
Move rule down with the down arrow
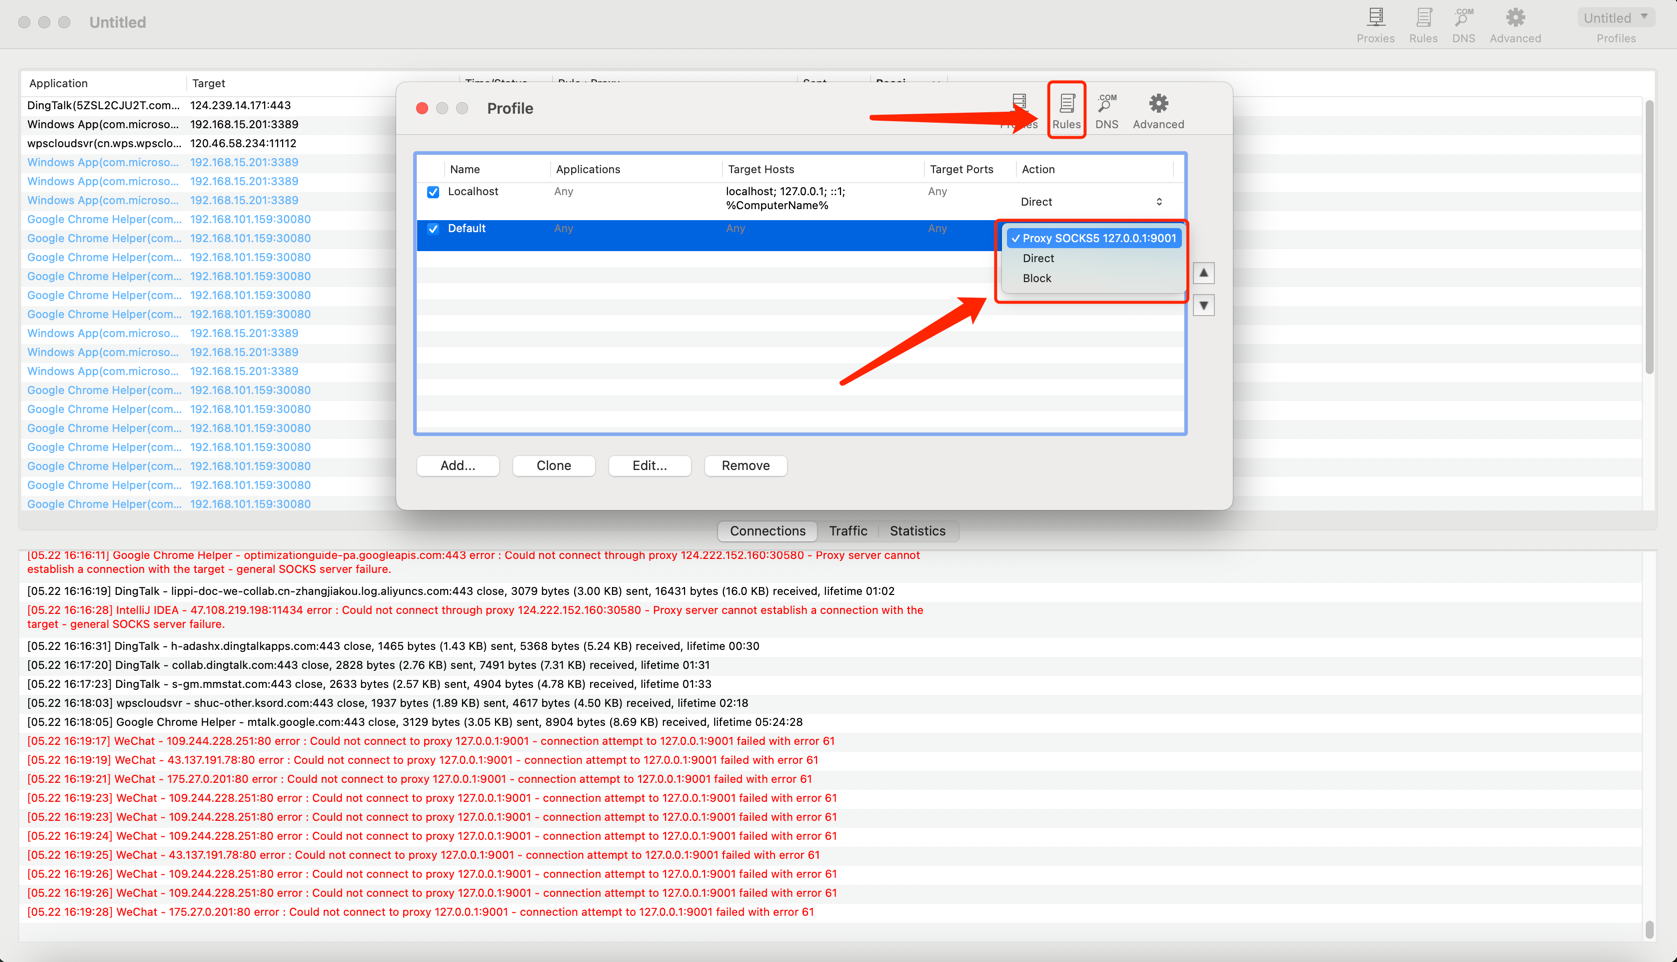[x=1204, y=305]
